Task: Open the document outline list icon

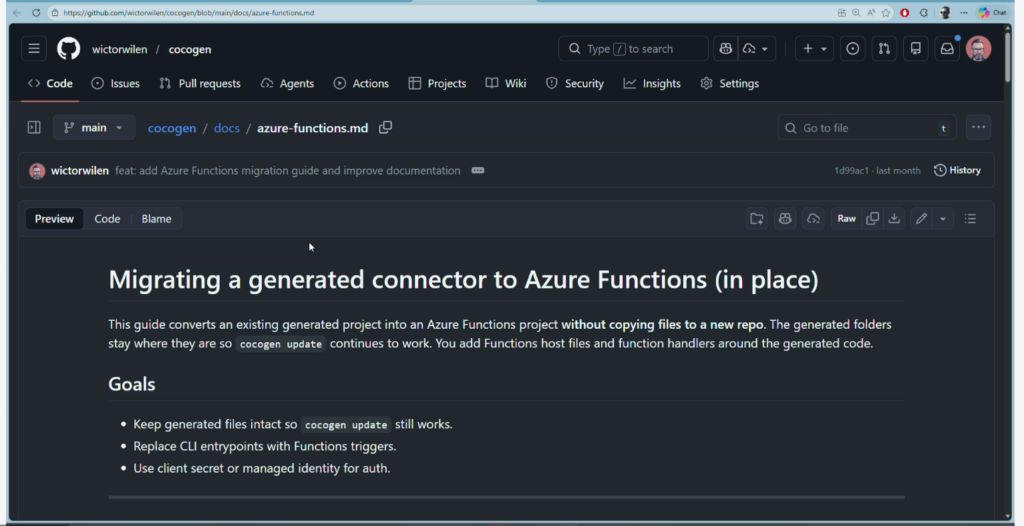Action: pyautogui.click(x=970, y=219)
